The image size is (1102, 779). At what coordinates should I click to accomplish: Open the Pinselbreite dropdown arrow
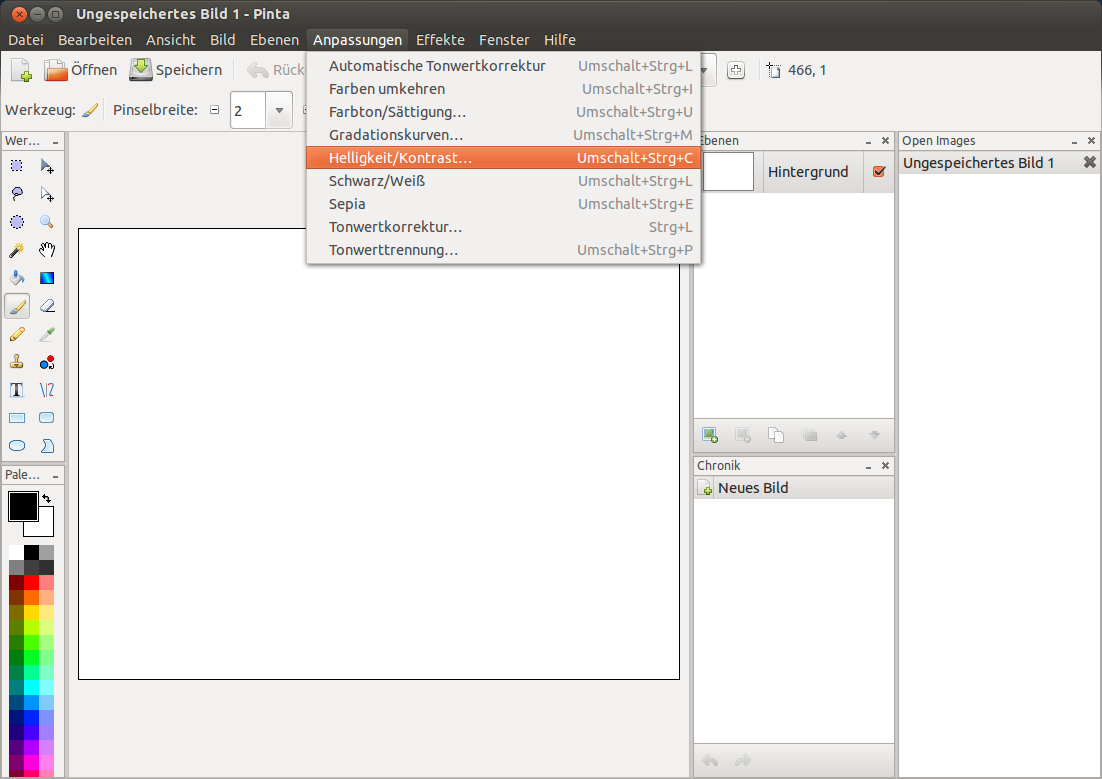coord(279,110)
